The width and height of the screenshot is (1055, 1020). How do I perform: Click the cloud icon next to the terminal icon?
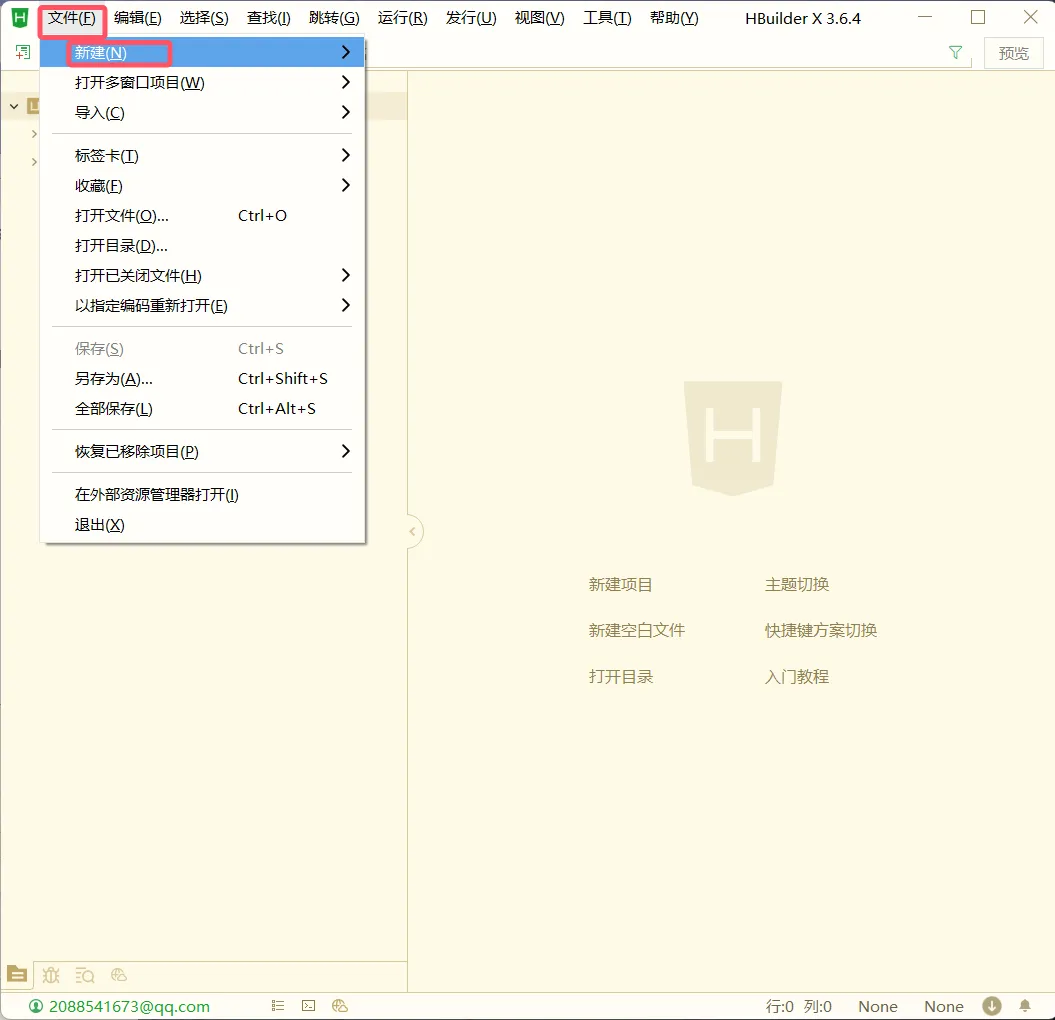point(340,1006)
